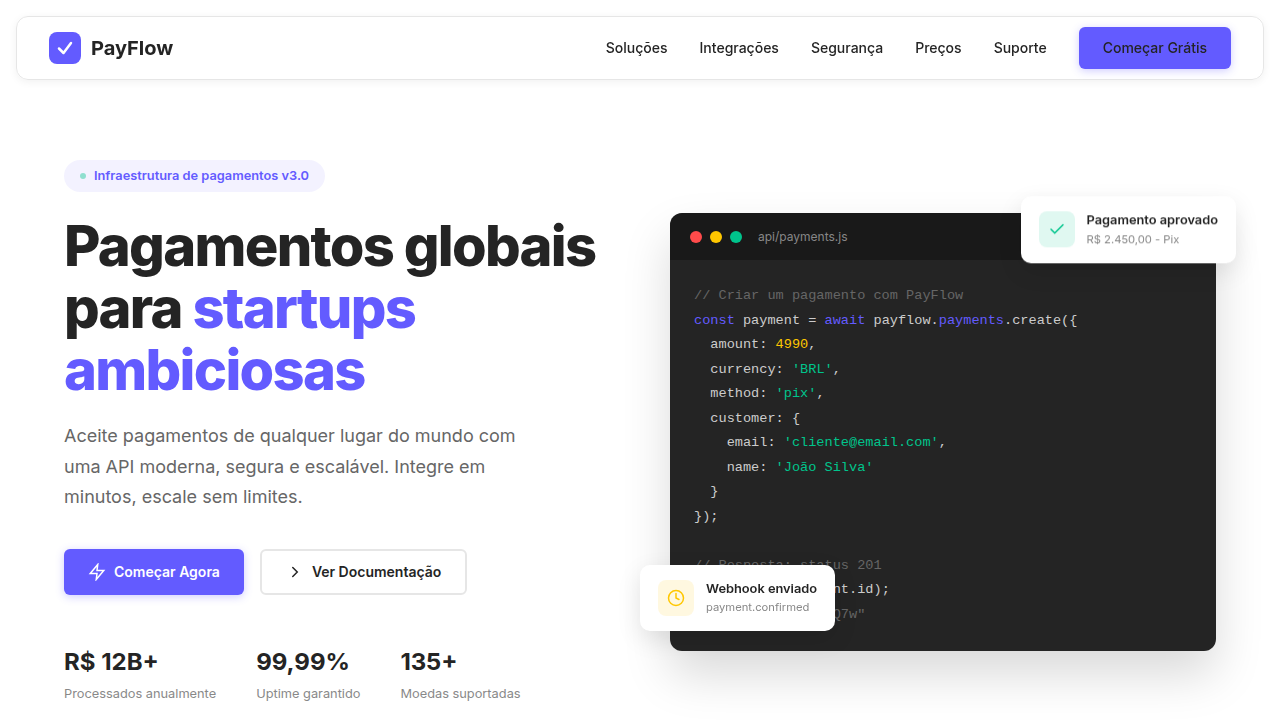Click the yellow traffic-light dot on code window
This screenshot has width=1280, height=720.
[x=716, y=238]
